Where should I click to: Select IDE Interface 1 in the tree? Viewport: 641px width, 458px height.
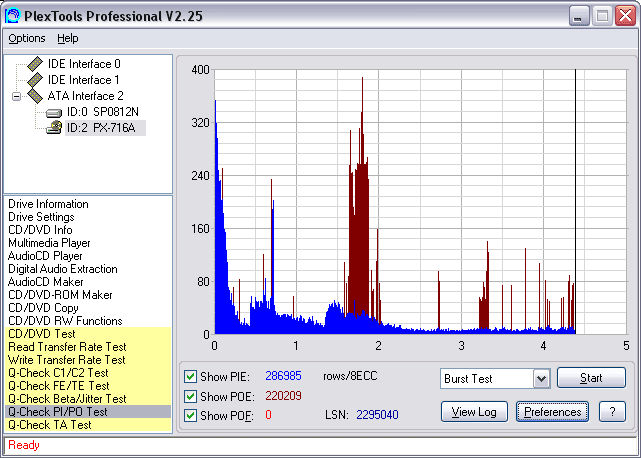point(84,80)
